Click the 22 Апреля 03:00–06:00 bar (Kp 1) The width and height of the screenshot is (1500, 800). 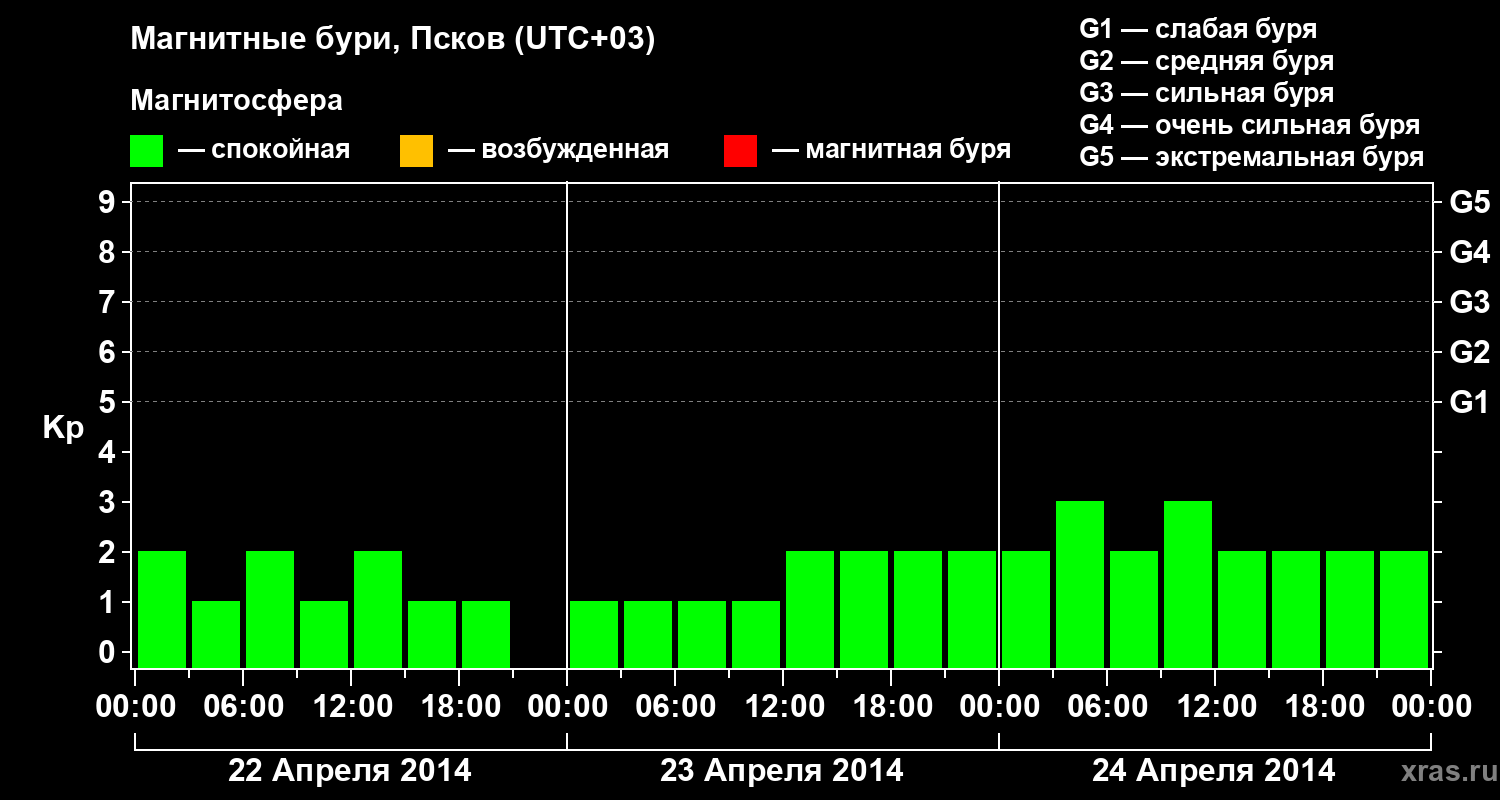coord(216,634)
